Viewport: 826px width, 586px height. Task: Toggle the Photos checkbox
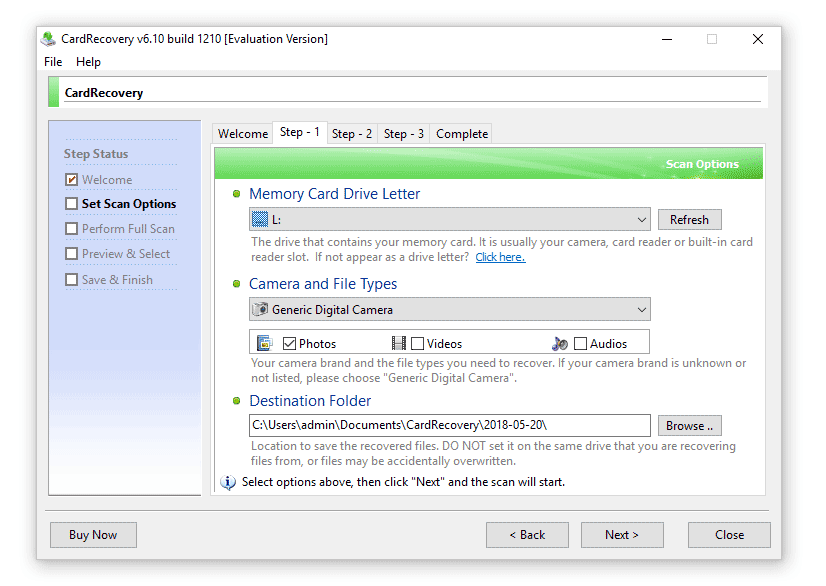click(x=289, y=344)
